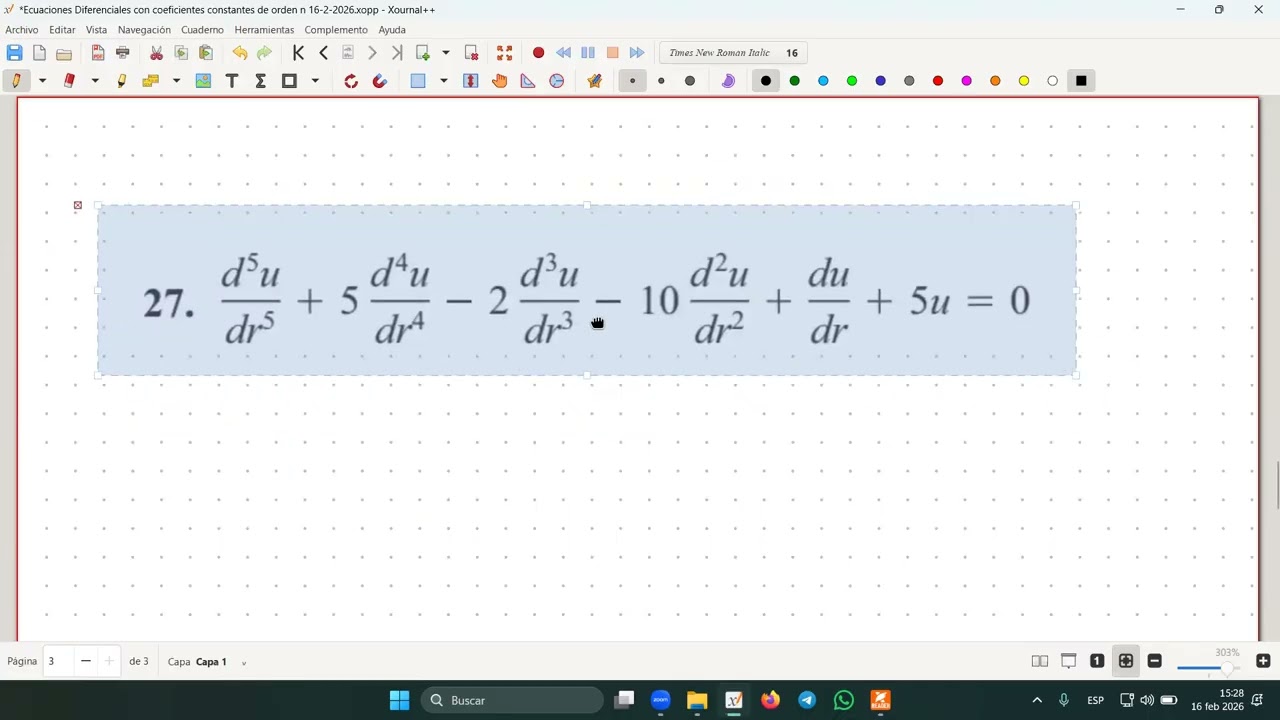Click the page number input field
Image resolution: width=1280 pixels, height=720 pixels.
pyautogui.click(x=59, y=661)
